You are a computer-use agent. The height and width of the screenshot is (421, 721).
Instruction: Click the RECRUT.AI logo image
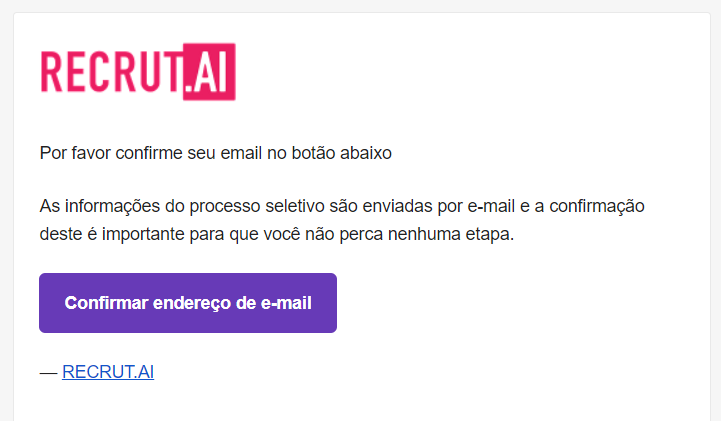point(138,72)
